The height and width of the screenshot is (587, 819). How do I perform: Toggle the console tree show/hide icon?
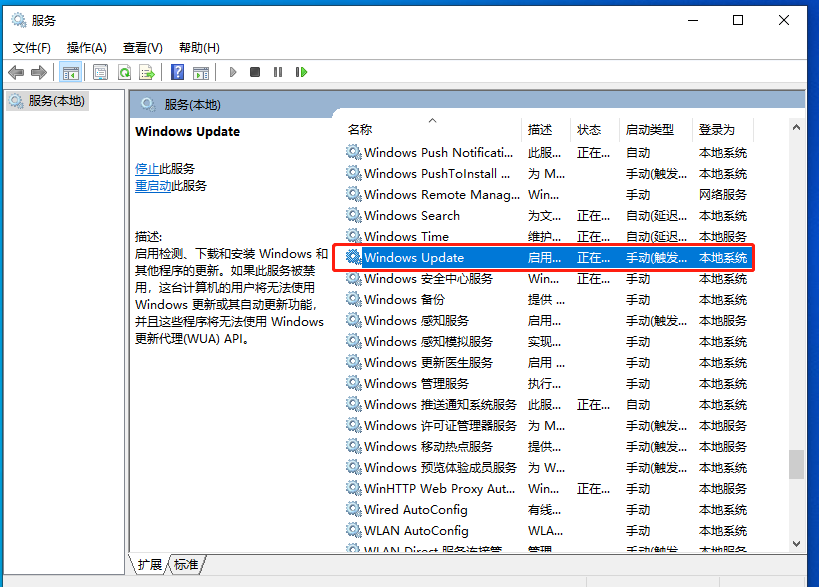click(70, 71)
